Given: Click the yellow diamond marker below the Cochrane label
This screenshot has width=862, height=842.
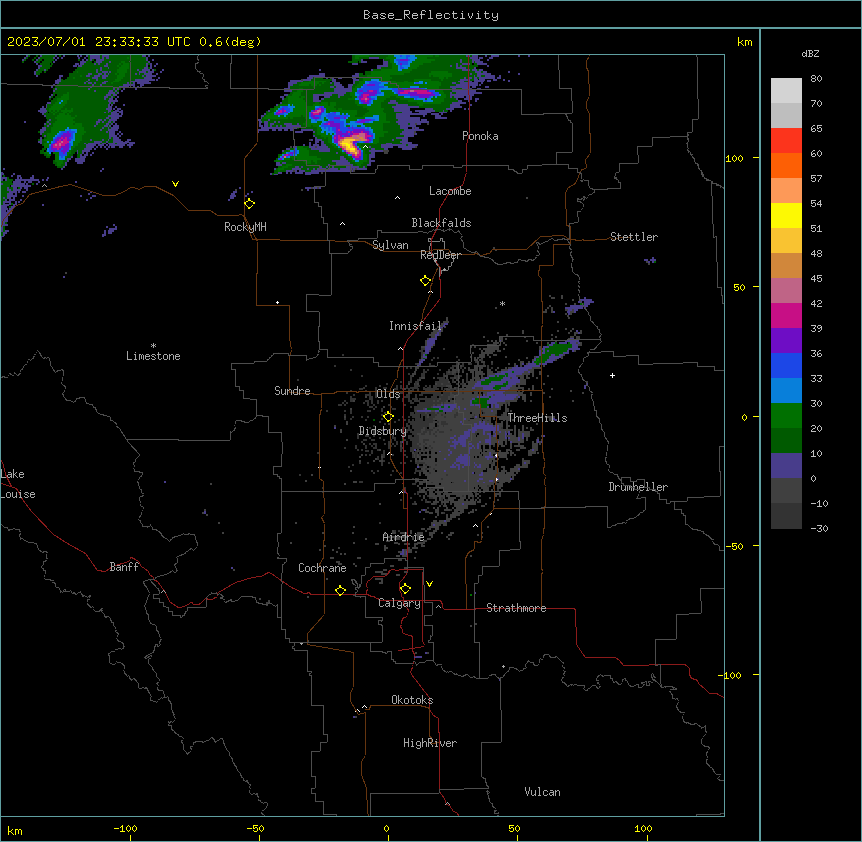Looking at the screenshot, I should pyautogui.click(x=340, y=590).
